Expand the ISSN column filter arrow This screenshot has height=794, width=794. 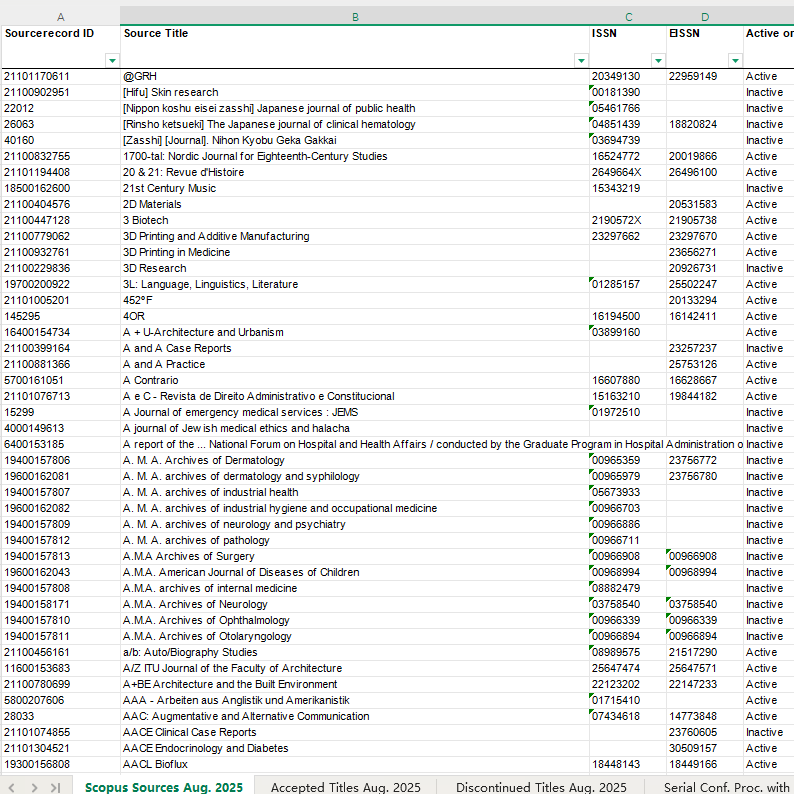pyautogui.click(x=658, y=61)
